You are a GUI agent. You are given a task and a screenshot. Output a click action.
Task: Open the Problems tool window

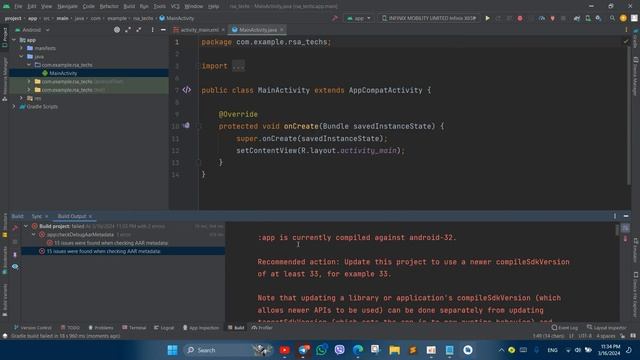click(x=101, y=327)
